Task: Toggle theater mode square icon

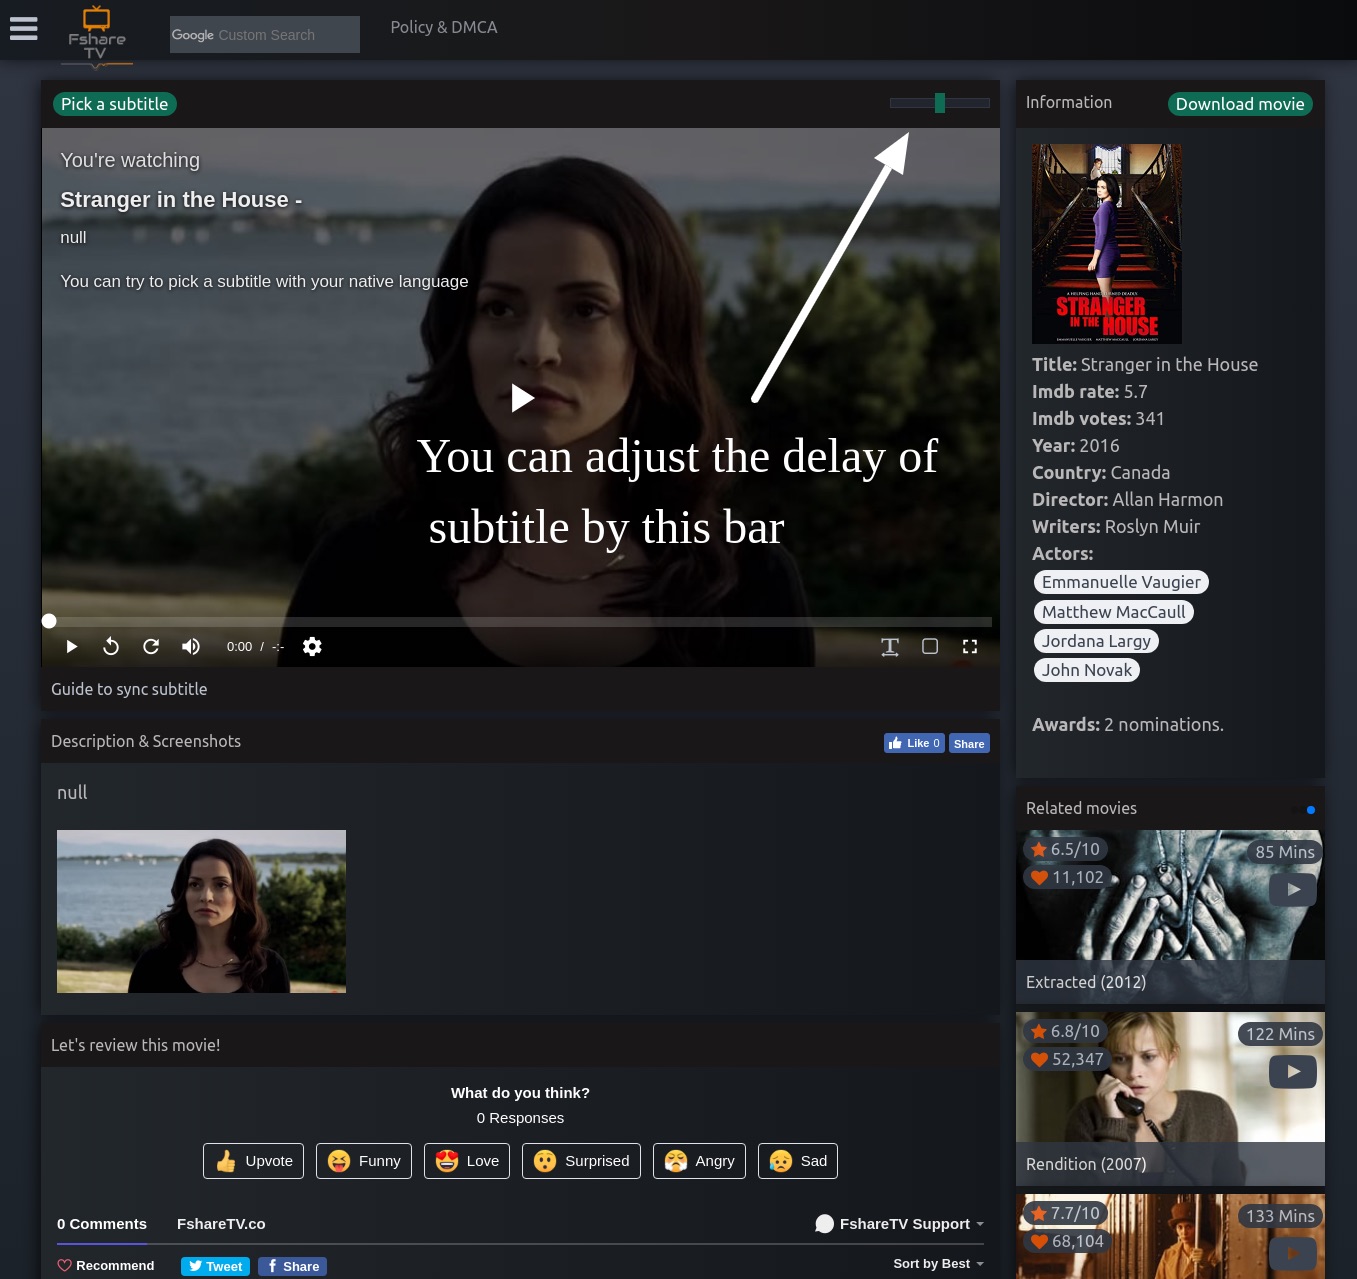Action: coord(930,647)
